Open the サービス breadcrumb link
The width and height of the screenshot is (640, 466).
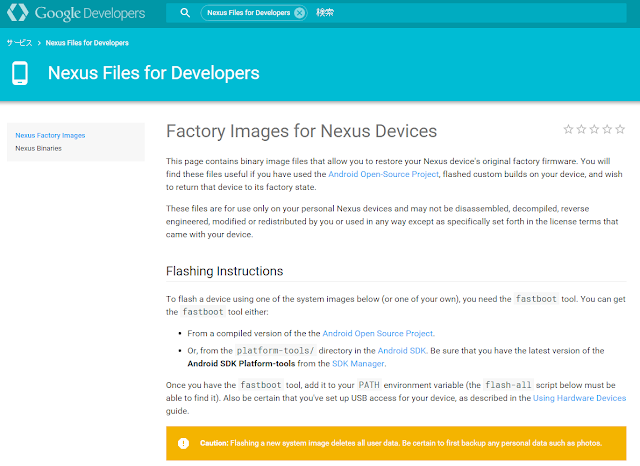(x=19, y=43)
